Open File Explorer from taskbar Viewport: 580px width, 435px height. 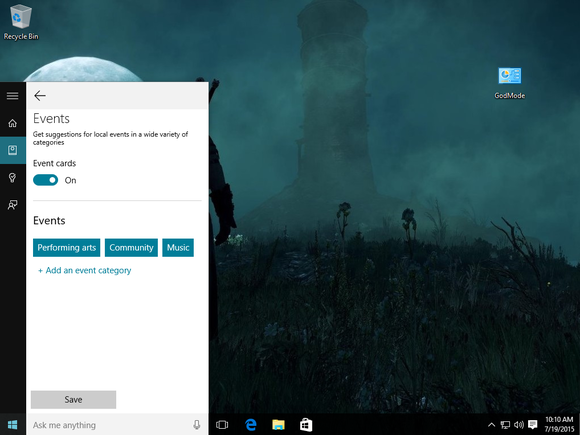278,425
